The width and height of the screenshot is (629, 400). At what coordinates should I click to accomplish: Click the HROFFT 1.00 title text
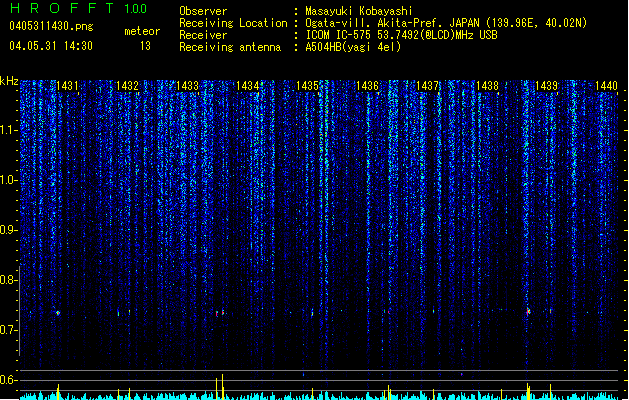tap(79, 8)
